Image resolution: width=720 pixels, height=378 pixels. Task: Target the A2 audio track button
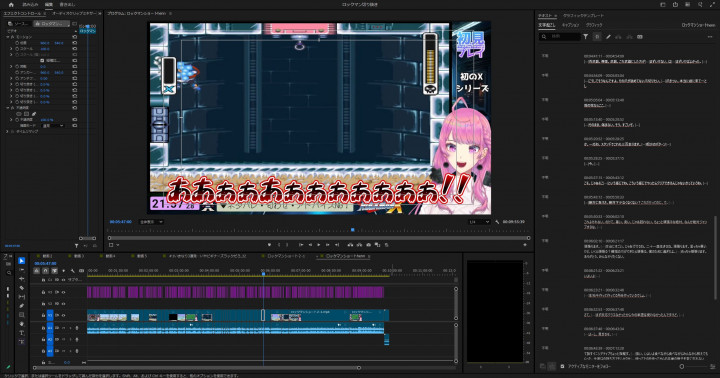click(50, 340)
